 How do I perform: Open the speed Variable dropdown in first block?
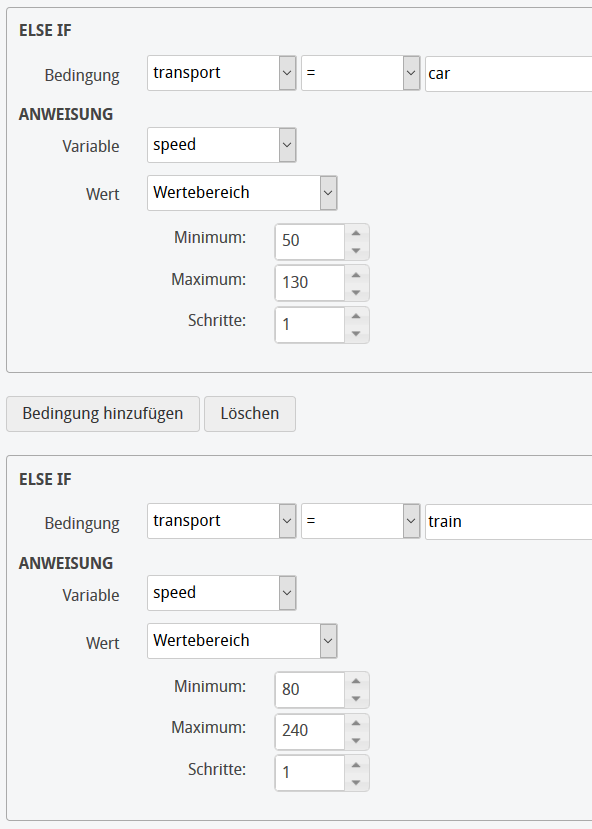click(286, 145)
